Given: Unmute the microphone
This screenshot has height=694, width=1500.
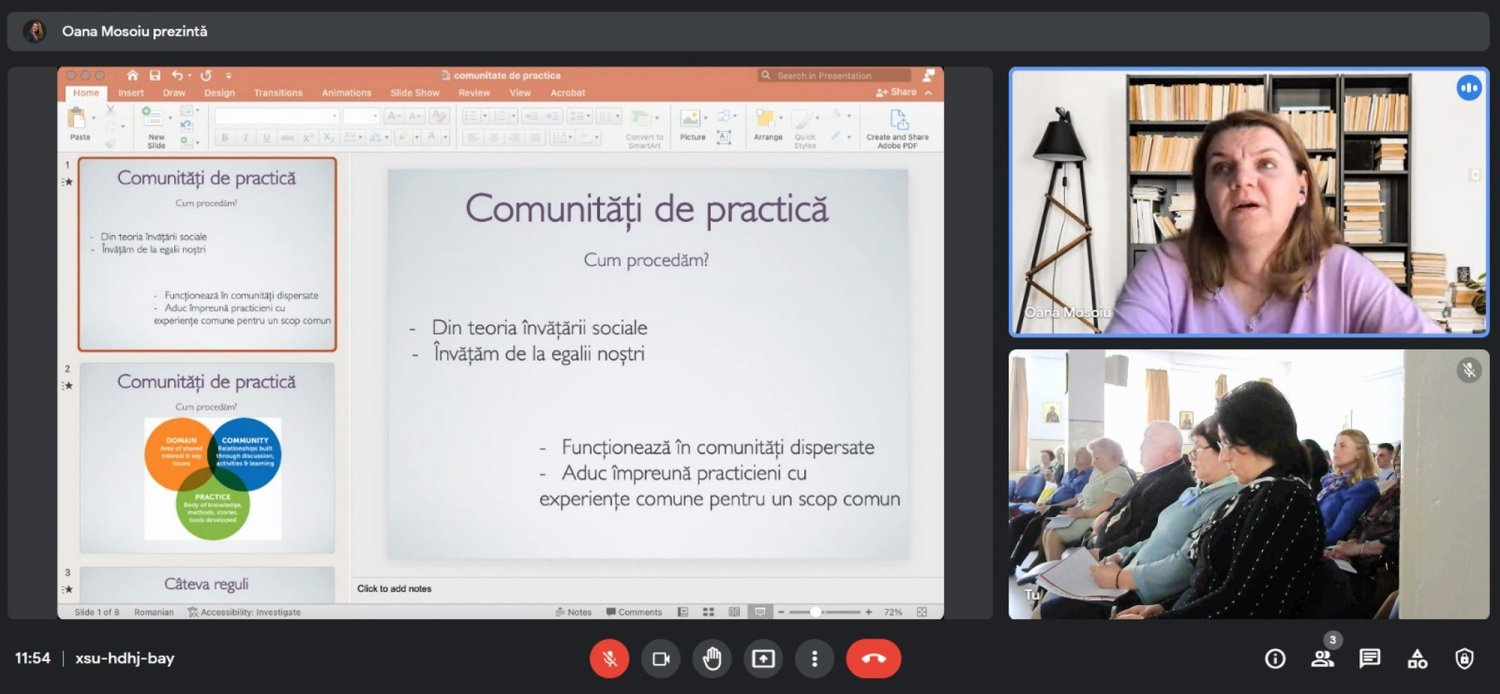Looking at the screenshot, I should (x=609, y=659).
